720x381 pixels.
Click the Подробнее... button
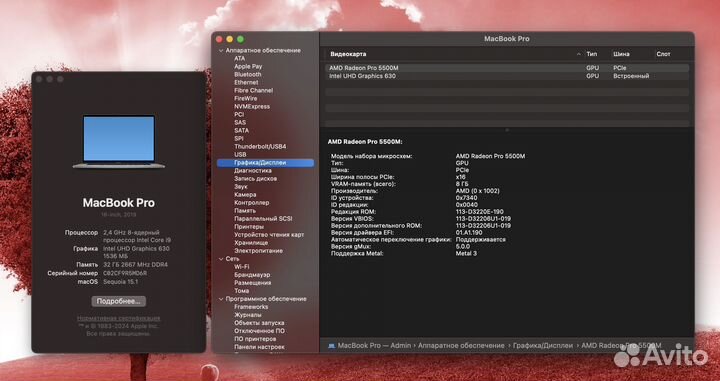click(118, 301)
